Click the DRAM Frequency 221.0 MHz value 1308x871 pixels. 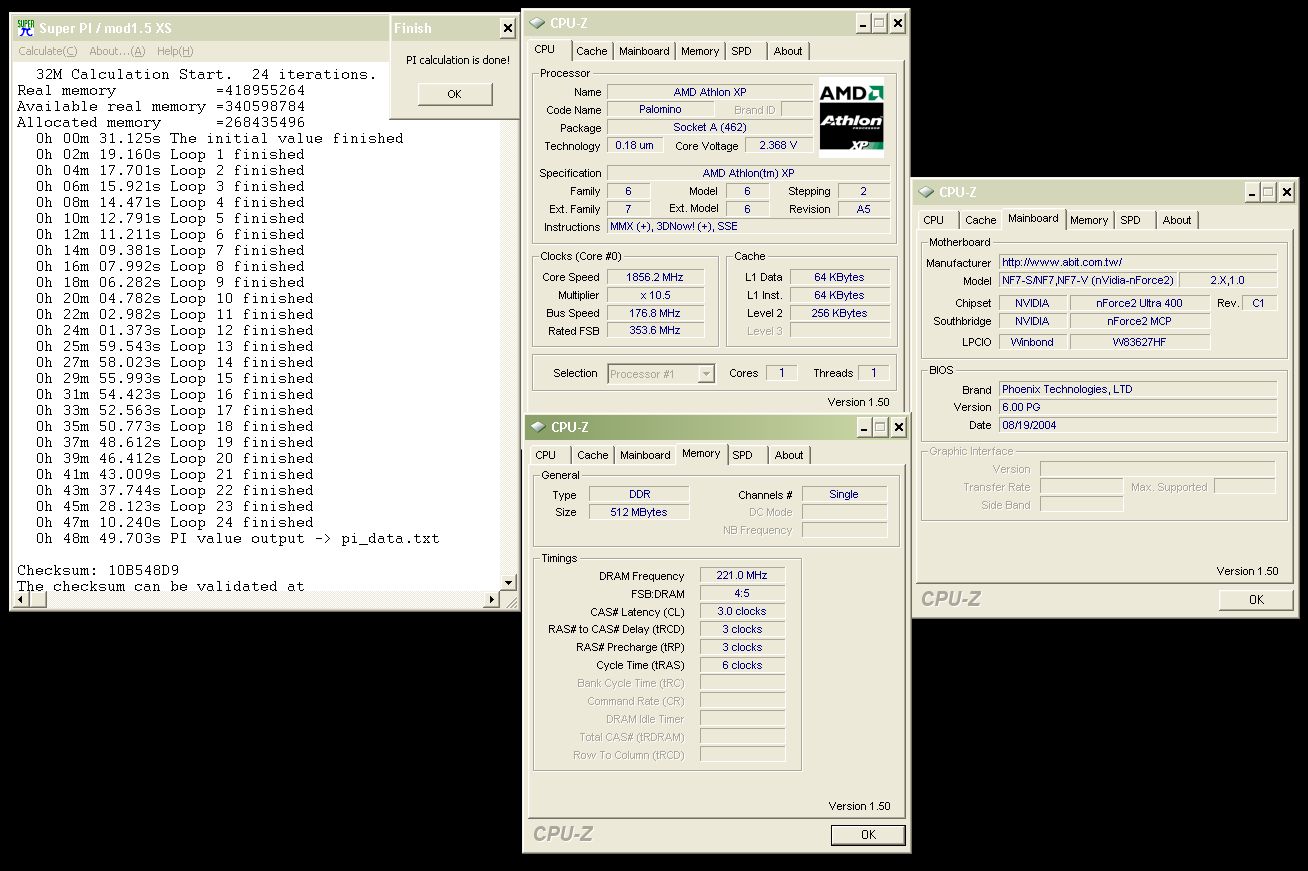(742, 575)
